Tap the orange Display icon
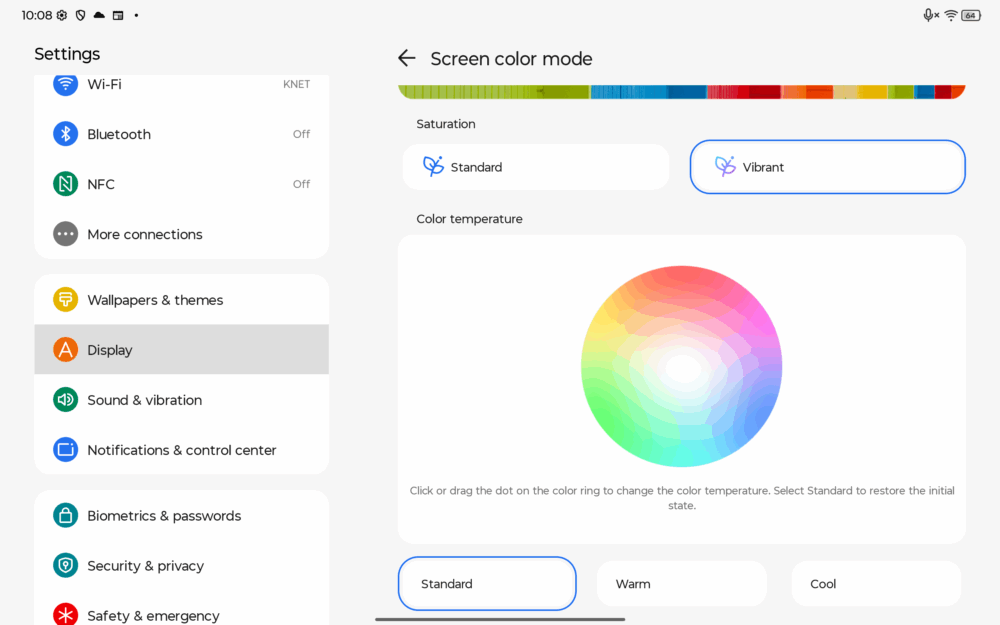 [x=65, y=349]
